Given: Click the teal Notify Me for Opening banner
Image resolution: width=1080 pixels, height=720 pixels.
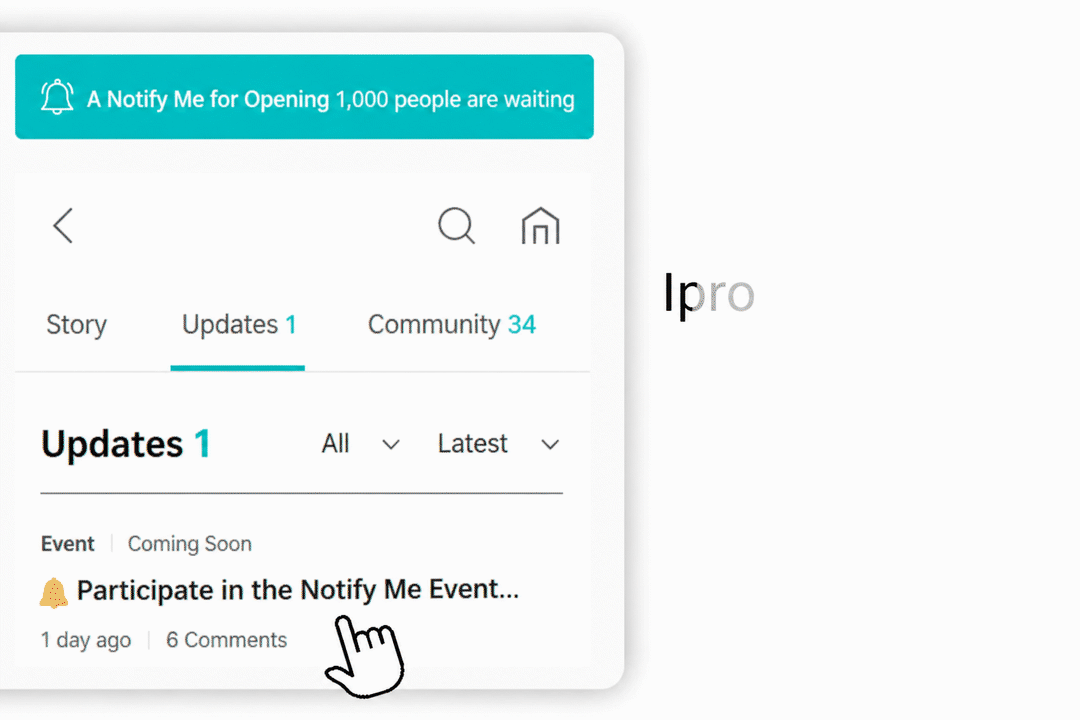Looking at the screenshot, I should (304, 97).
